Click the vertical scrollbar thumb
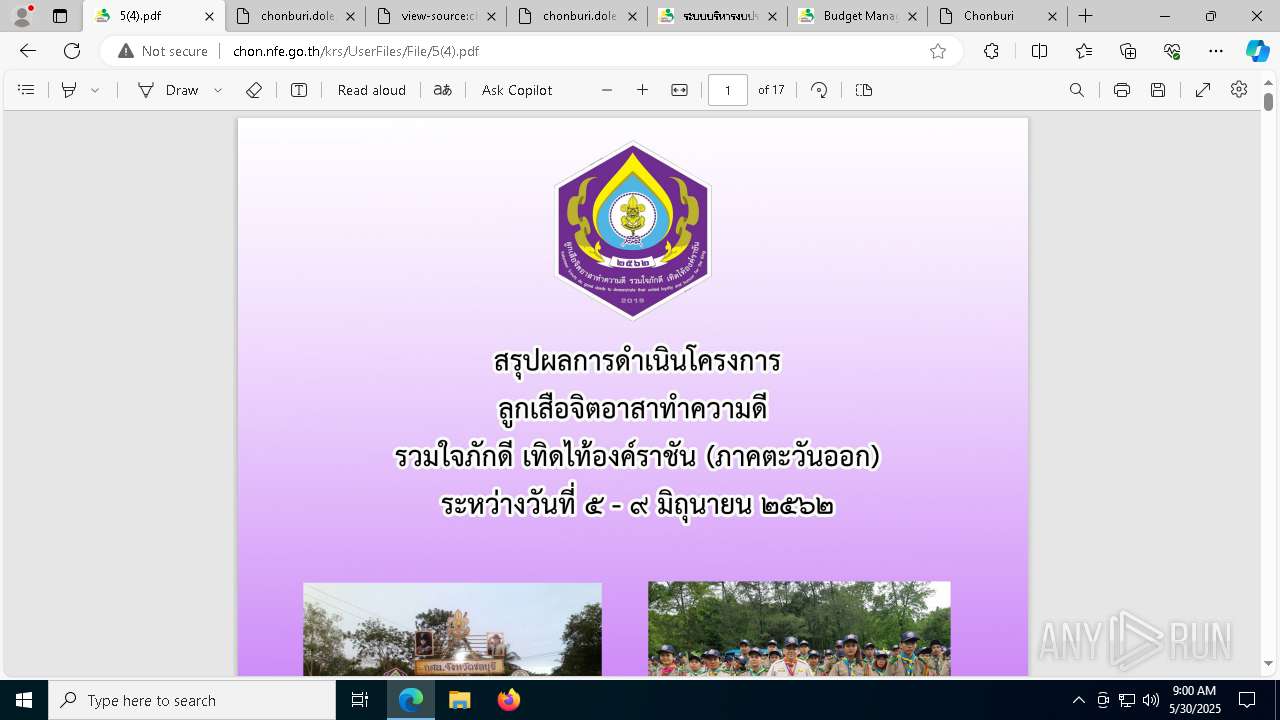The height and width of the screenshot is (720, 1280). click(1268, 101)
